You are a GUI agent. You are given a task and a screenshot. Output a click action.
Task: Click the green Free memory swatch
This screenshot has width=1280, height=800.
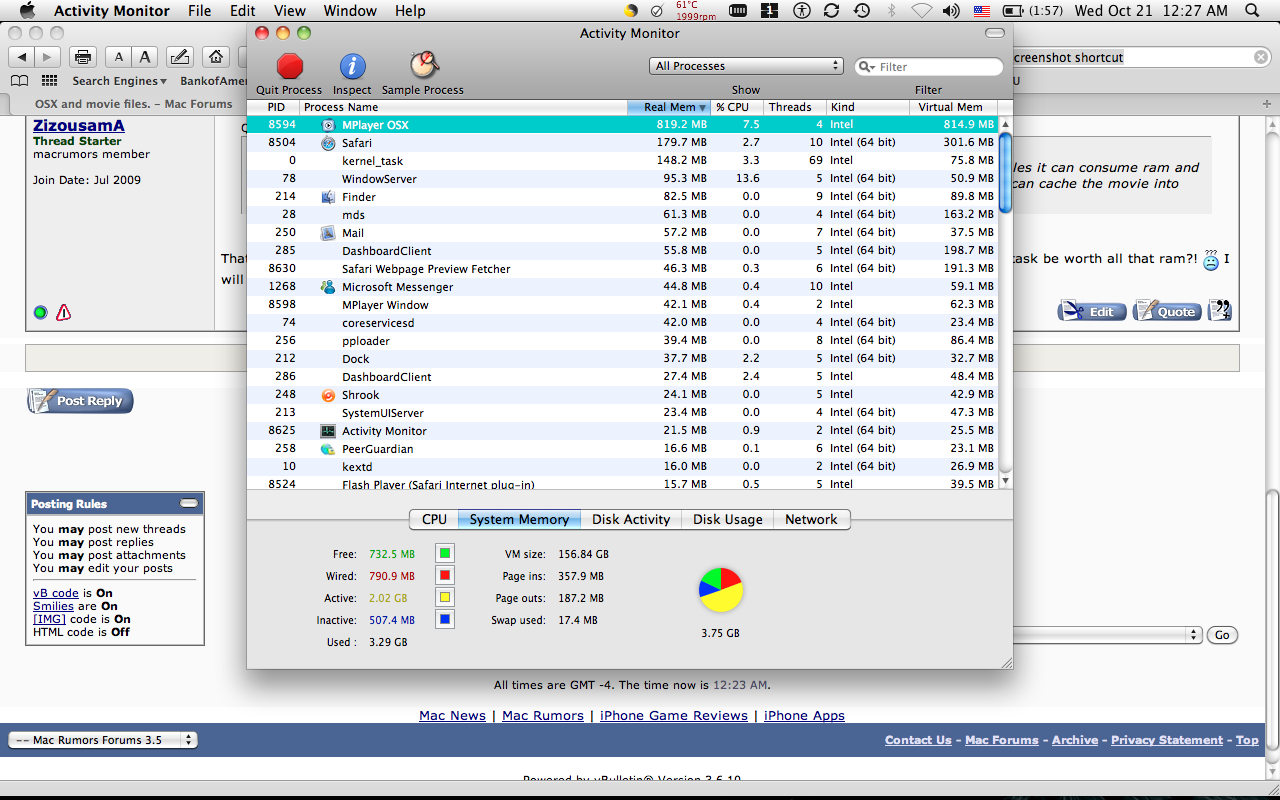[445, 553]
